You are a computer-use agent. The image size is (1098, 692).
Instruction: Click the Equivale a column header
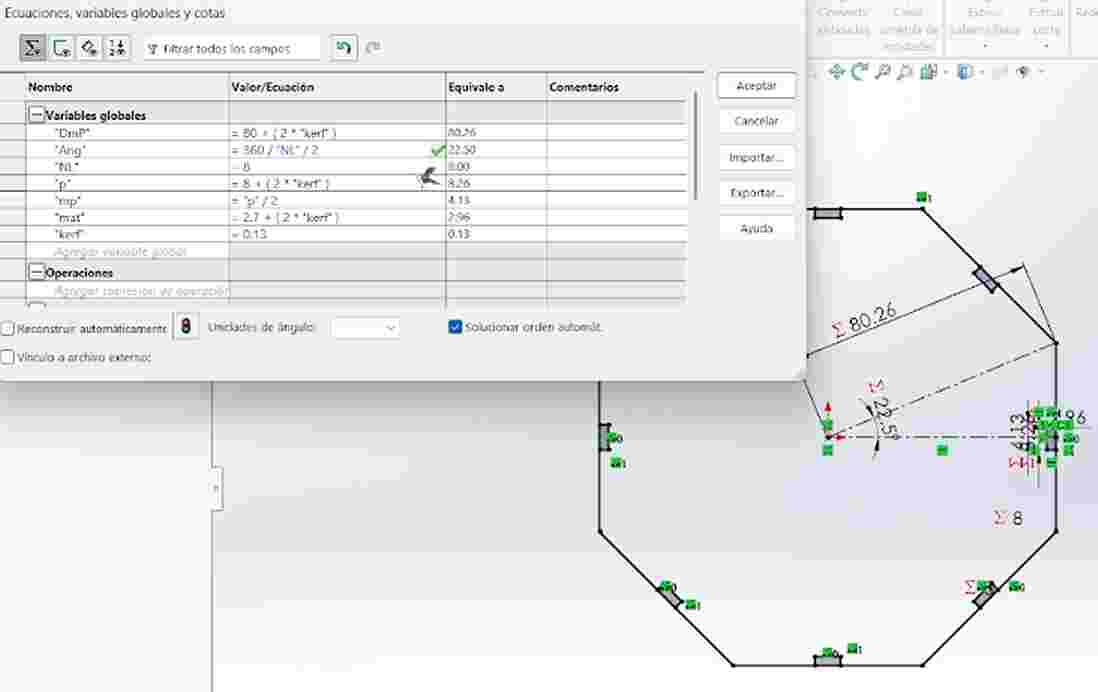coord(496,88)
